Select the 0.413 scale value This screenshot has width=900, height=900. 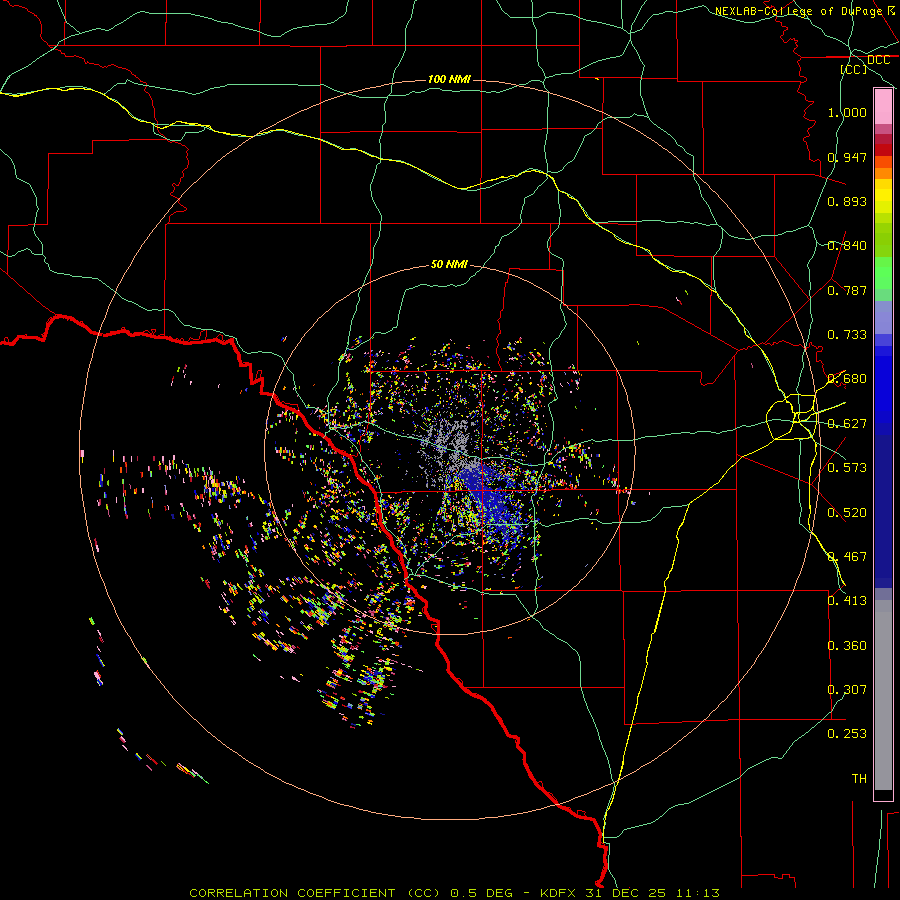[x=847, y=601]
